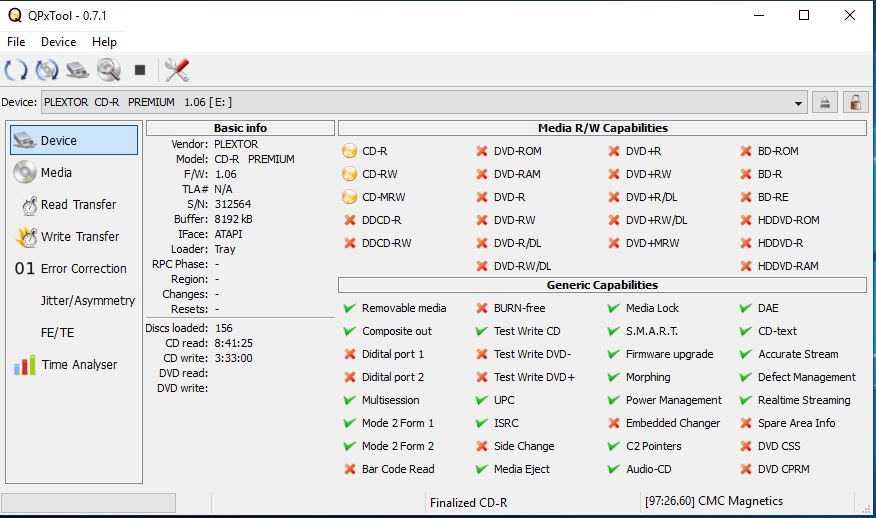This screenshot has height=518, width=876.
Task: Click the buffer value '8192 kB'
Action: (x=234, y=219)
